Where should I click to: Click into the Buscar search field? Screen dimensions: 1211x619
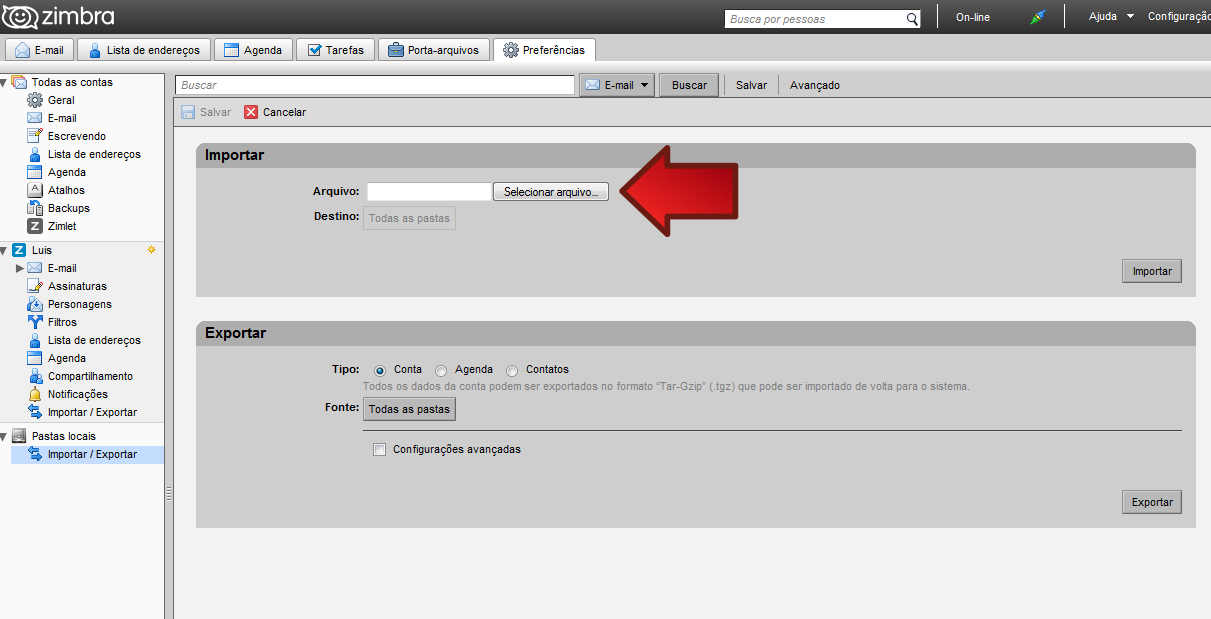(375, 85)
